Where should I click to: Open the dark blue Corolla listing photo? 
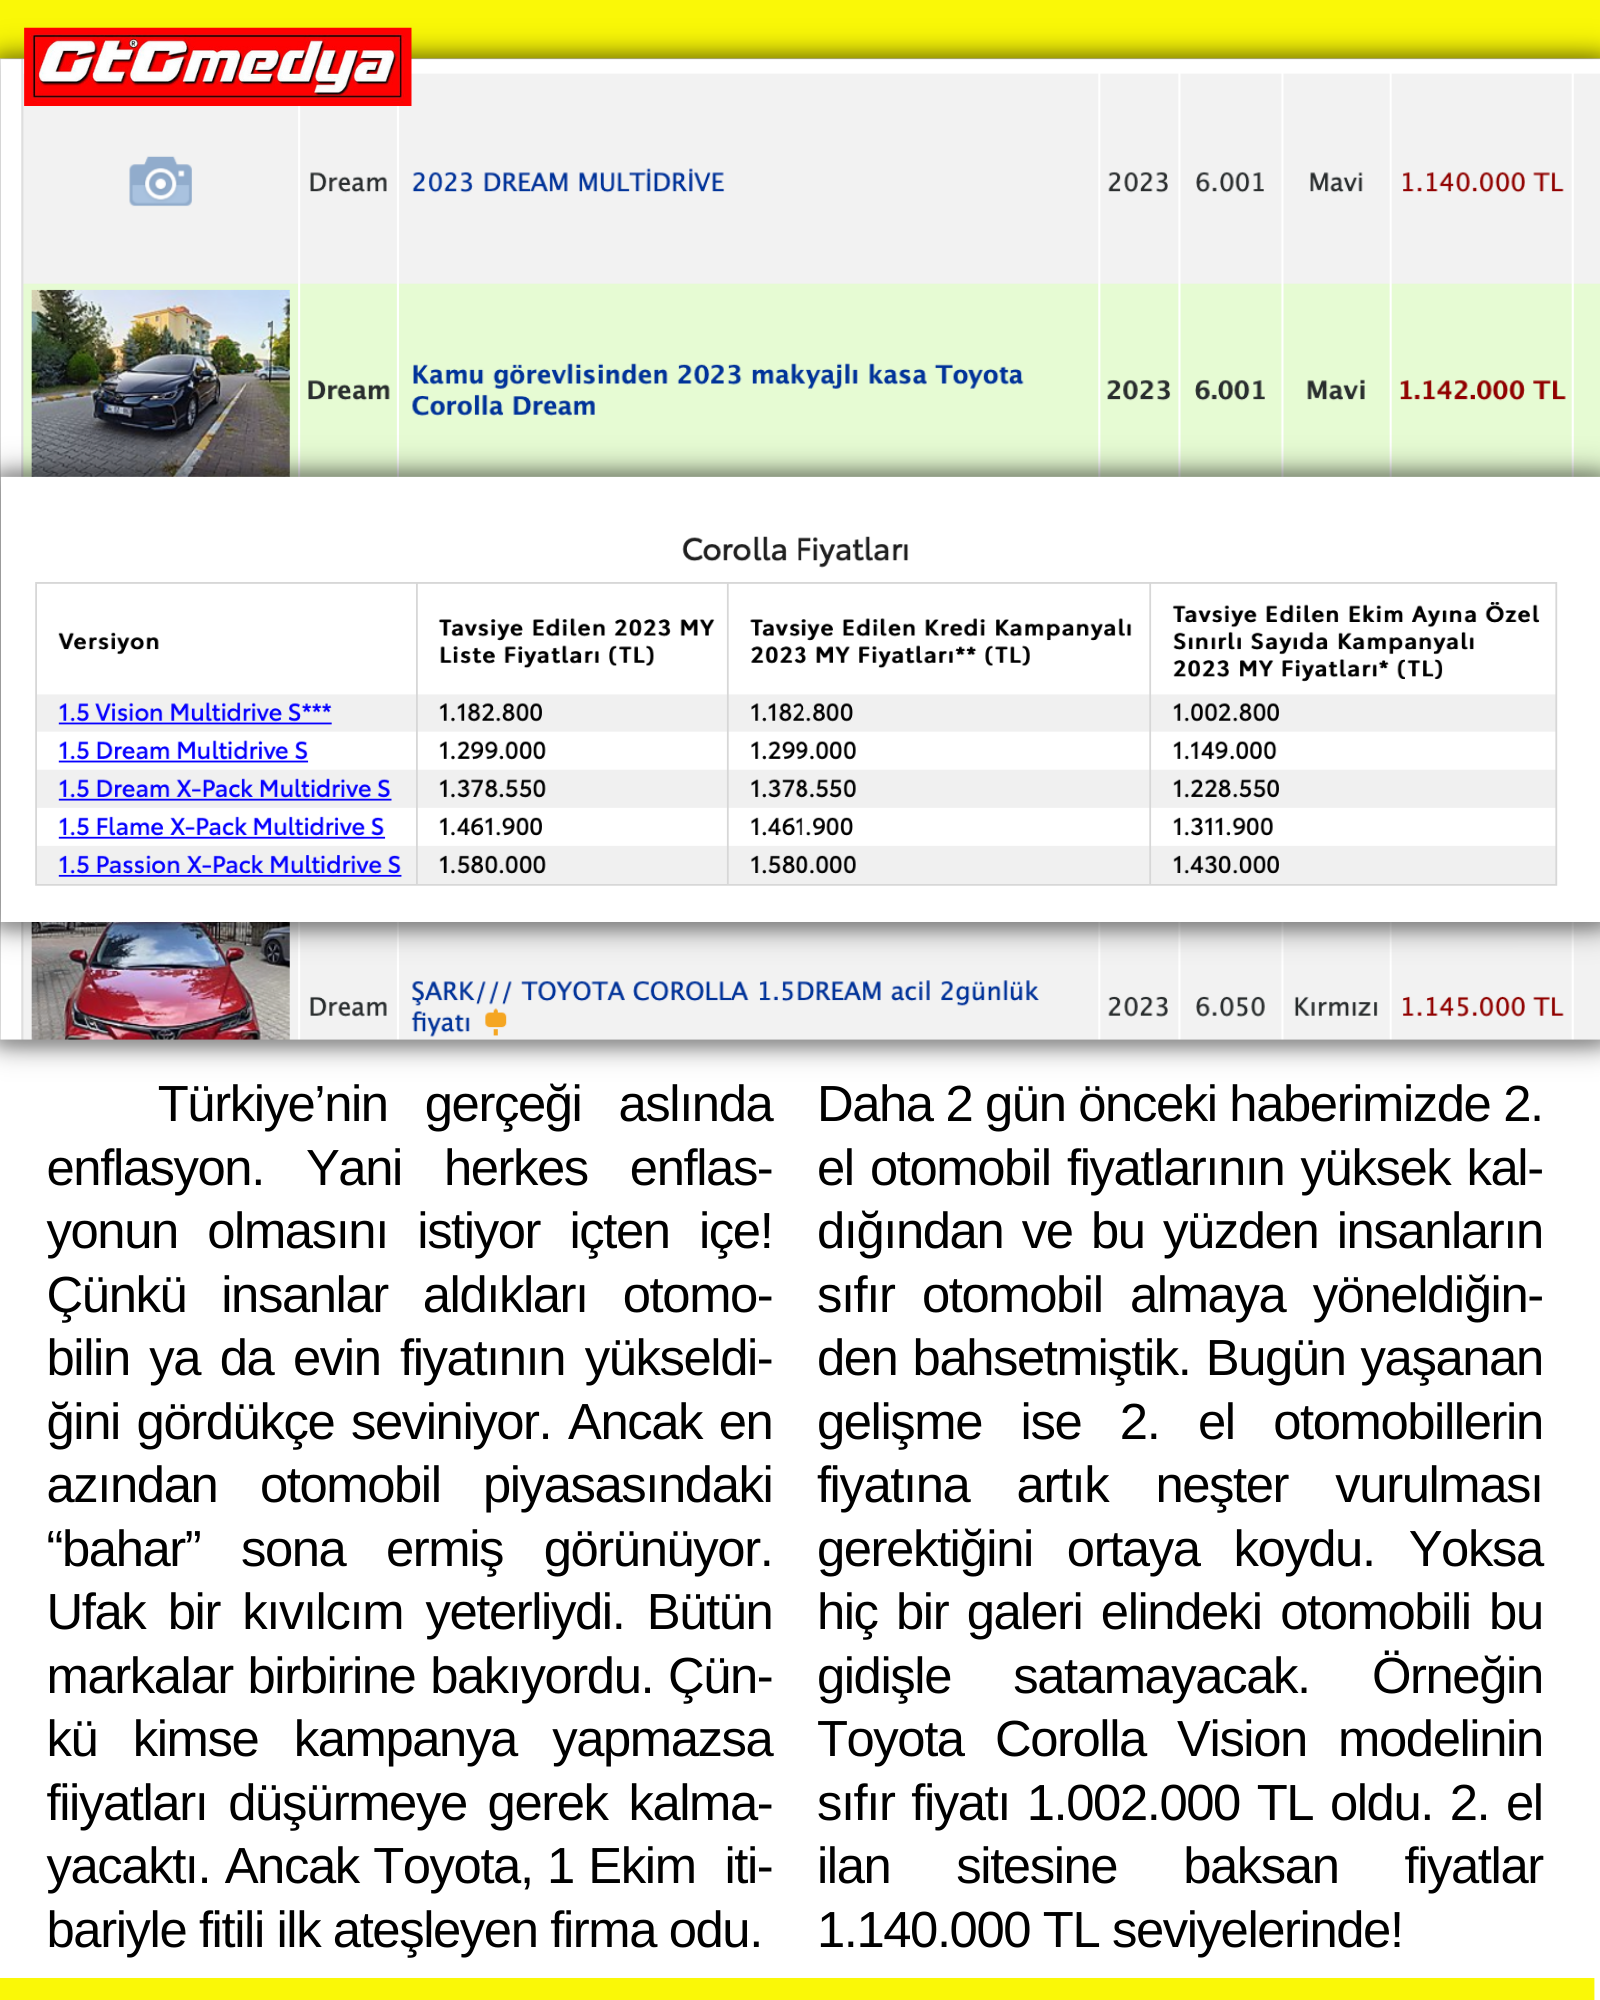coord(160,383)
